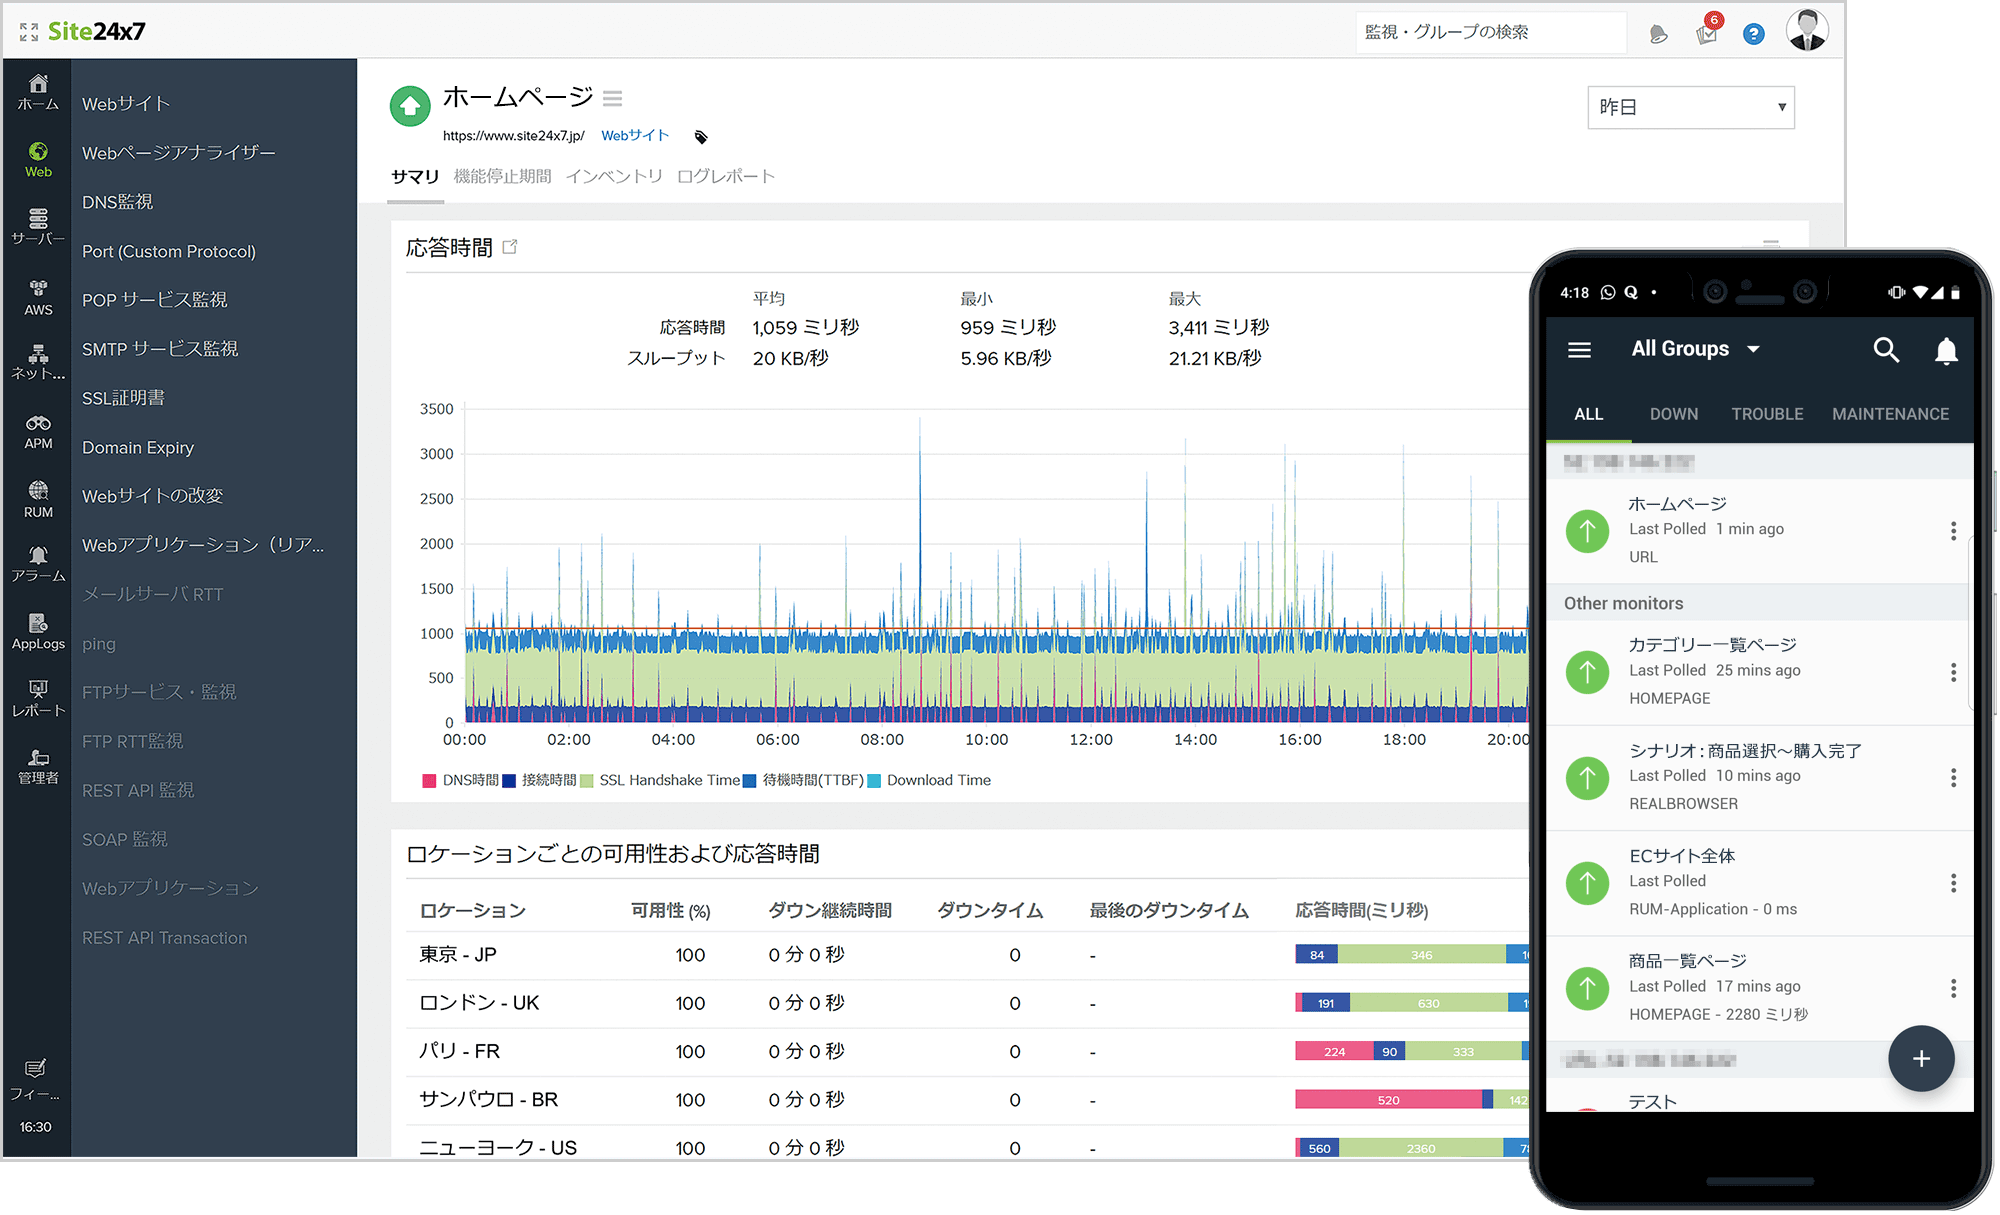The image size is (2000, 1215).
Task: Click the export icon next to 応答時間
Action: 510,245
